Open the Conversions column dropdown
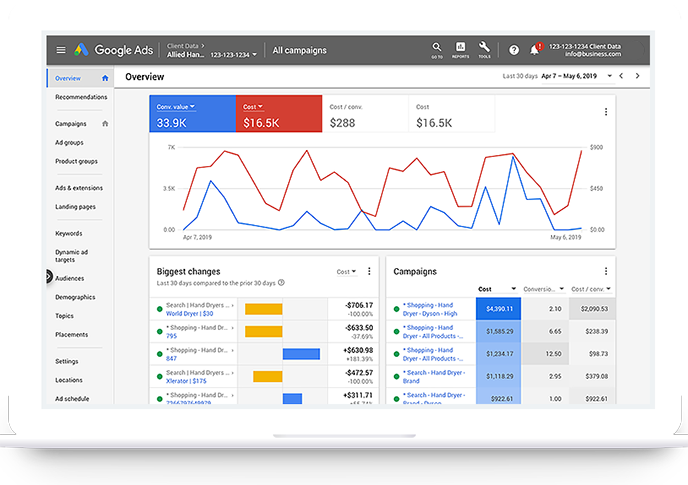This screenshot has height=485, width=688. click(x=544, y=289)
